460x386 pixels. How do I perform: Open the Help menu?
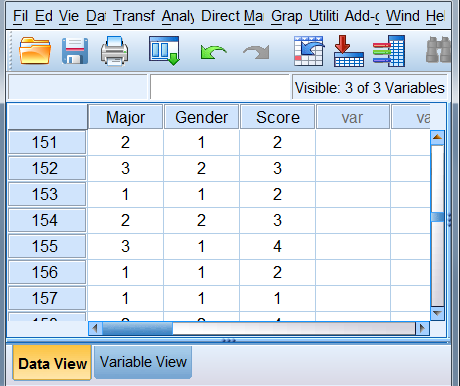435,16
